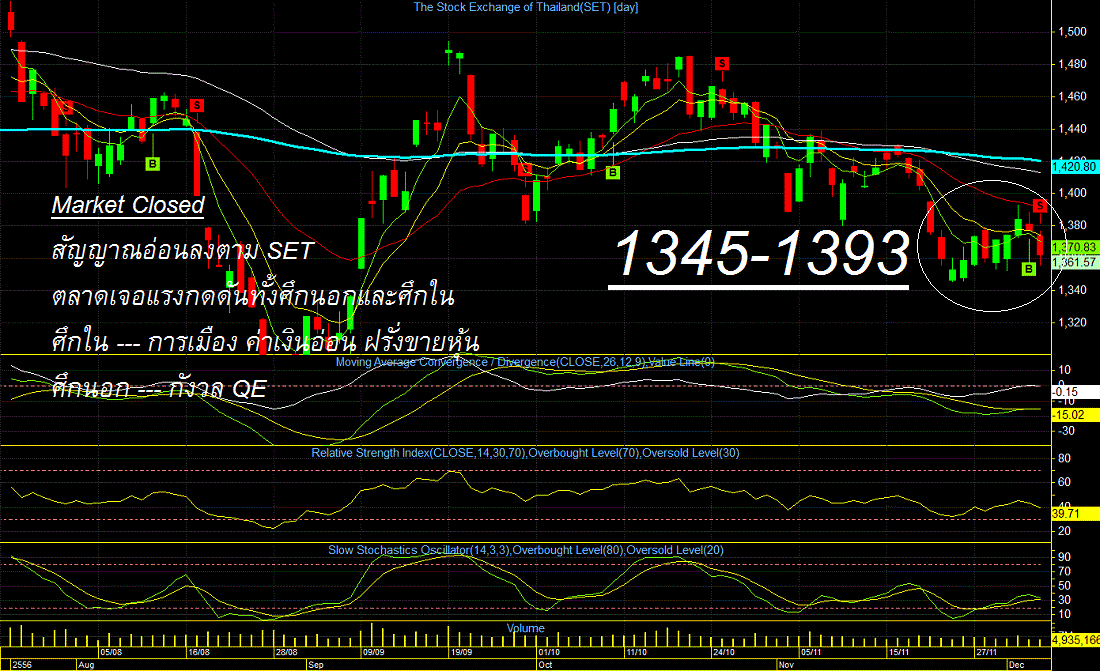Click the 50 label on the Stochastics axis
This screenshot has height=671, width=1100.
pyautogui.click(x=1064, y=585)
